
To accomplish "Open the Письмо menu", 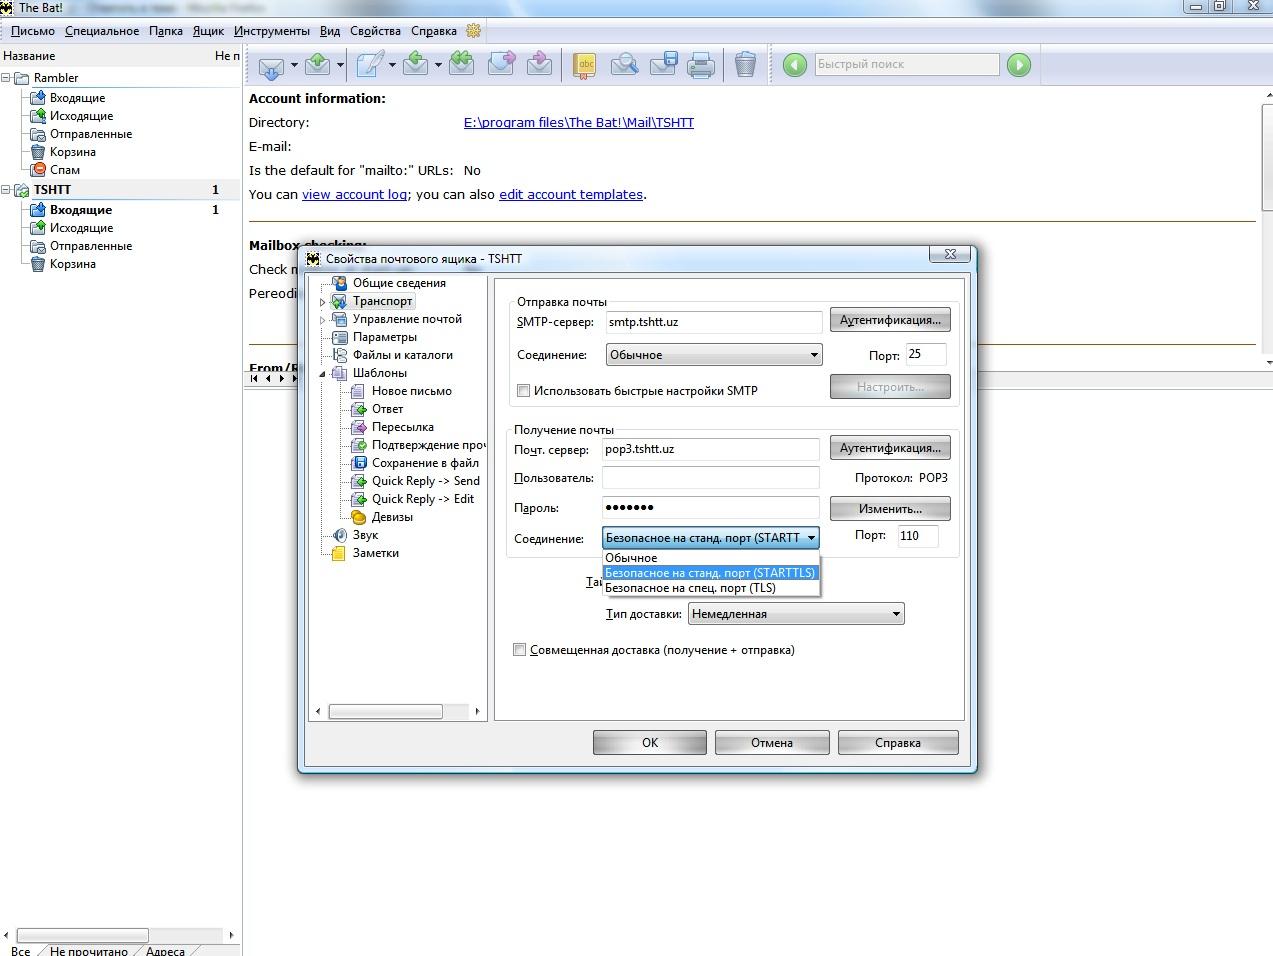I will 33,31.
